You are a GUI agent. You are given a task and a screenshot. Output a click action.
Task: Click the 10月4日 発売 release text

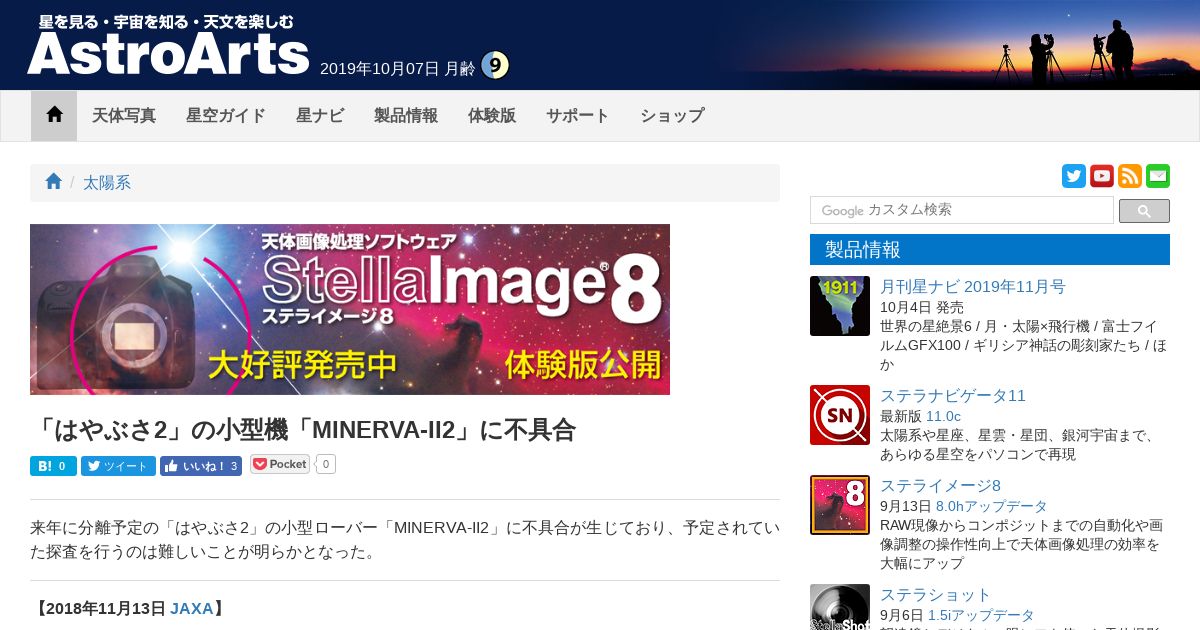922,307
